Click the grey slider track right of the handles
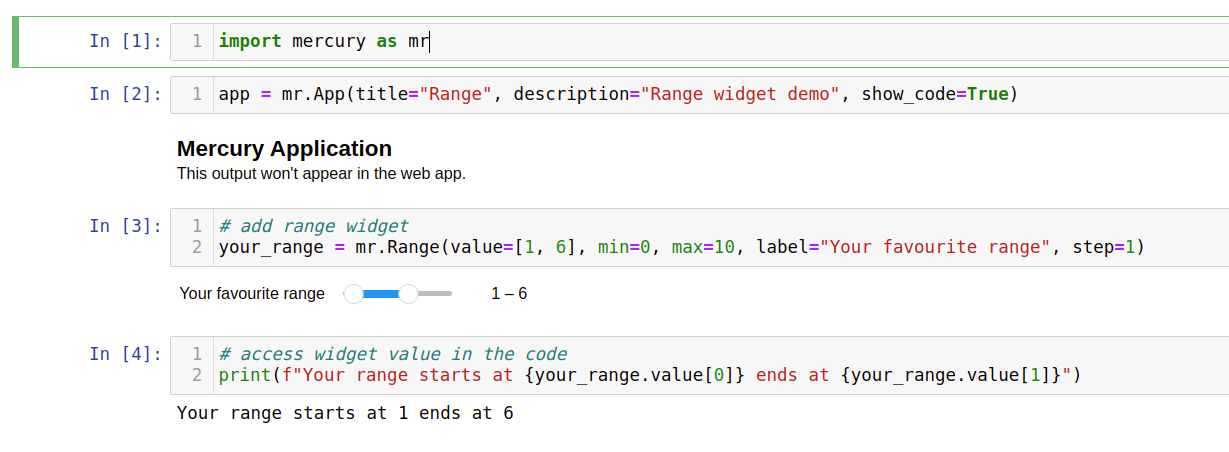The image size is (1229, 452). pos(434,294)
